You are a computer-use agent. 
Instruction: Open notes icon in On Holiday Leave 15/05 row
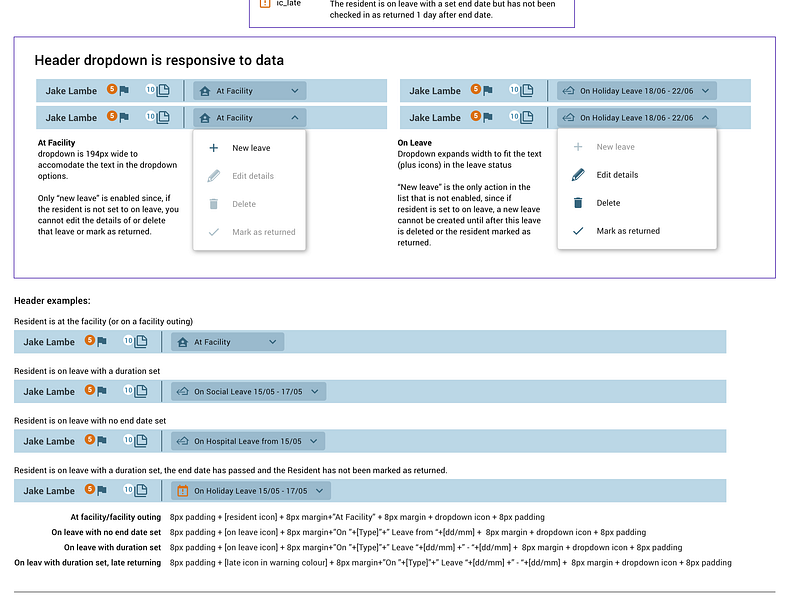pos(141,490)
